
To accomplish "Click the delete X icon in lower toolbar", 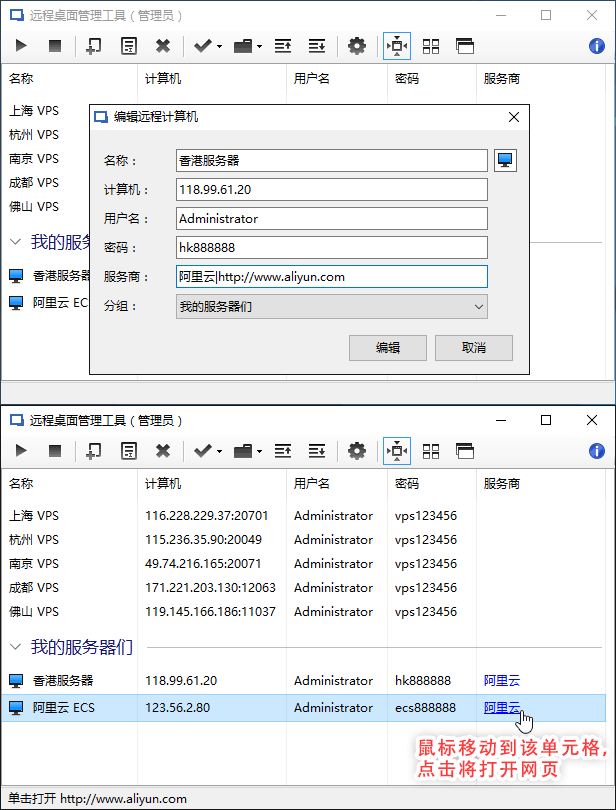I will [163, 451].
